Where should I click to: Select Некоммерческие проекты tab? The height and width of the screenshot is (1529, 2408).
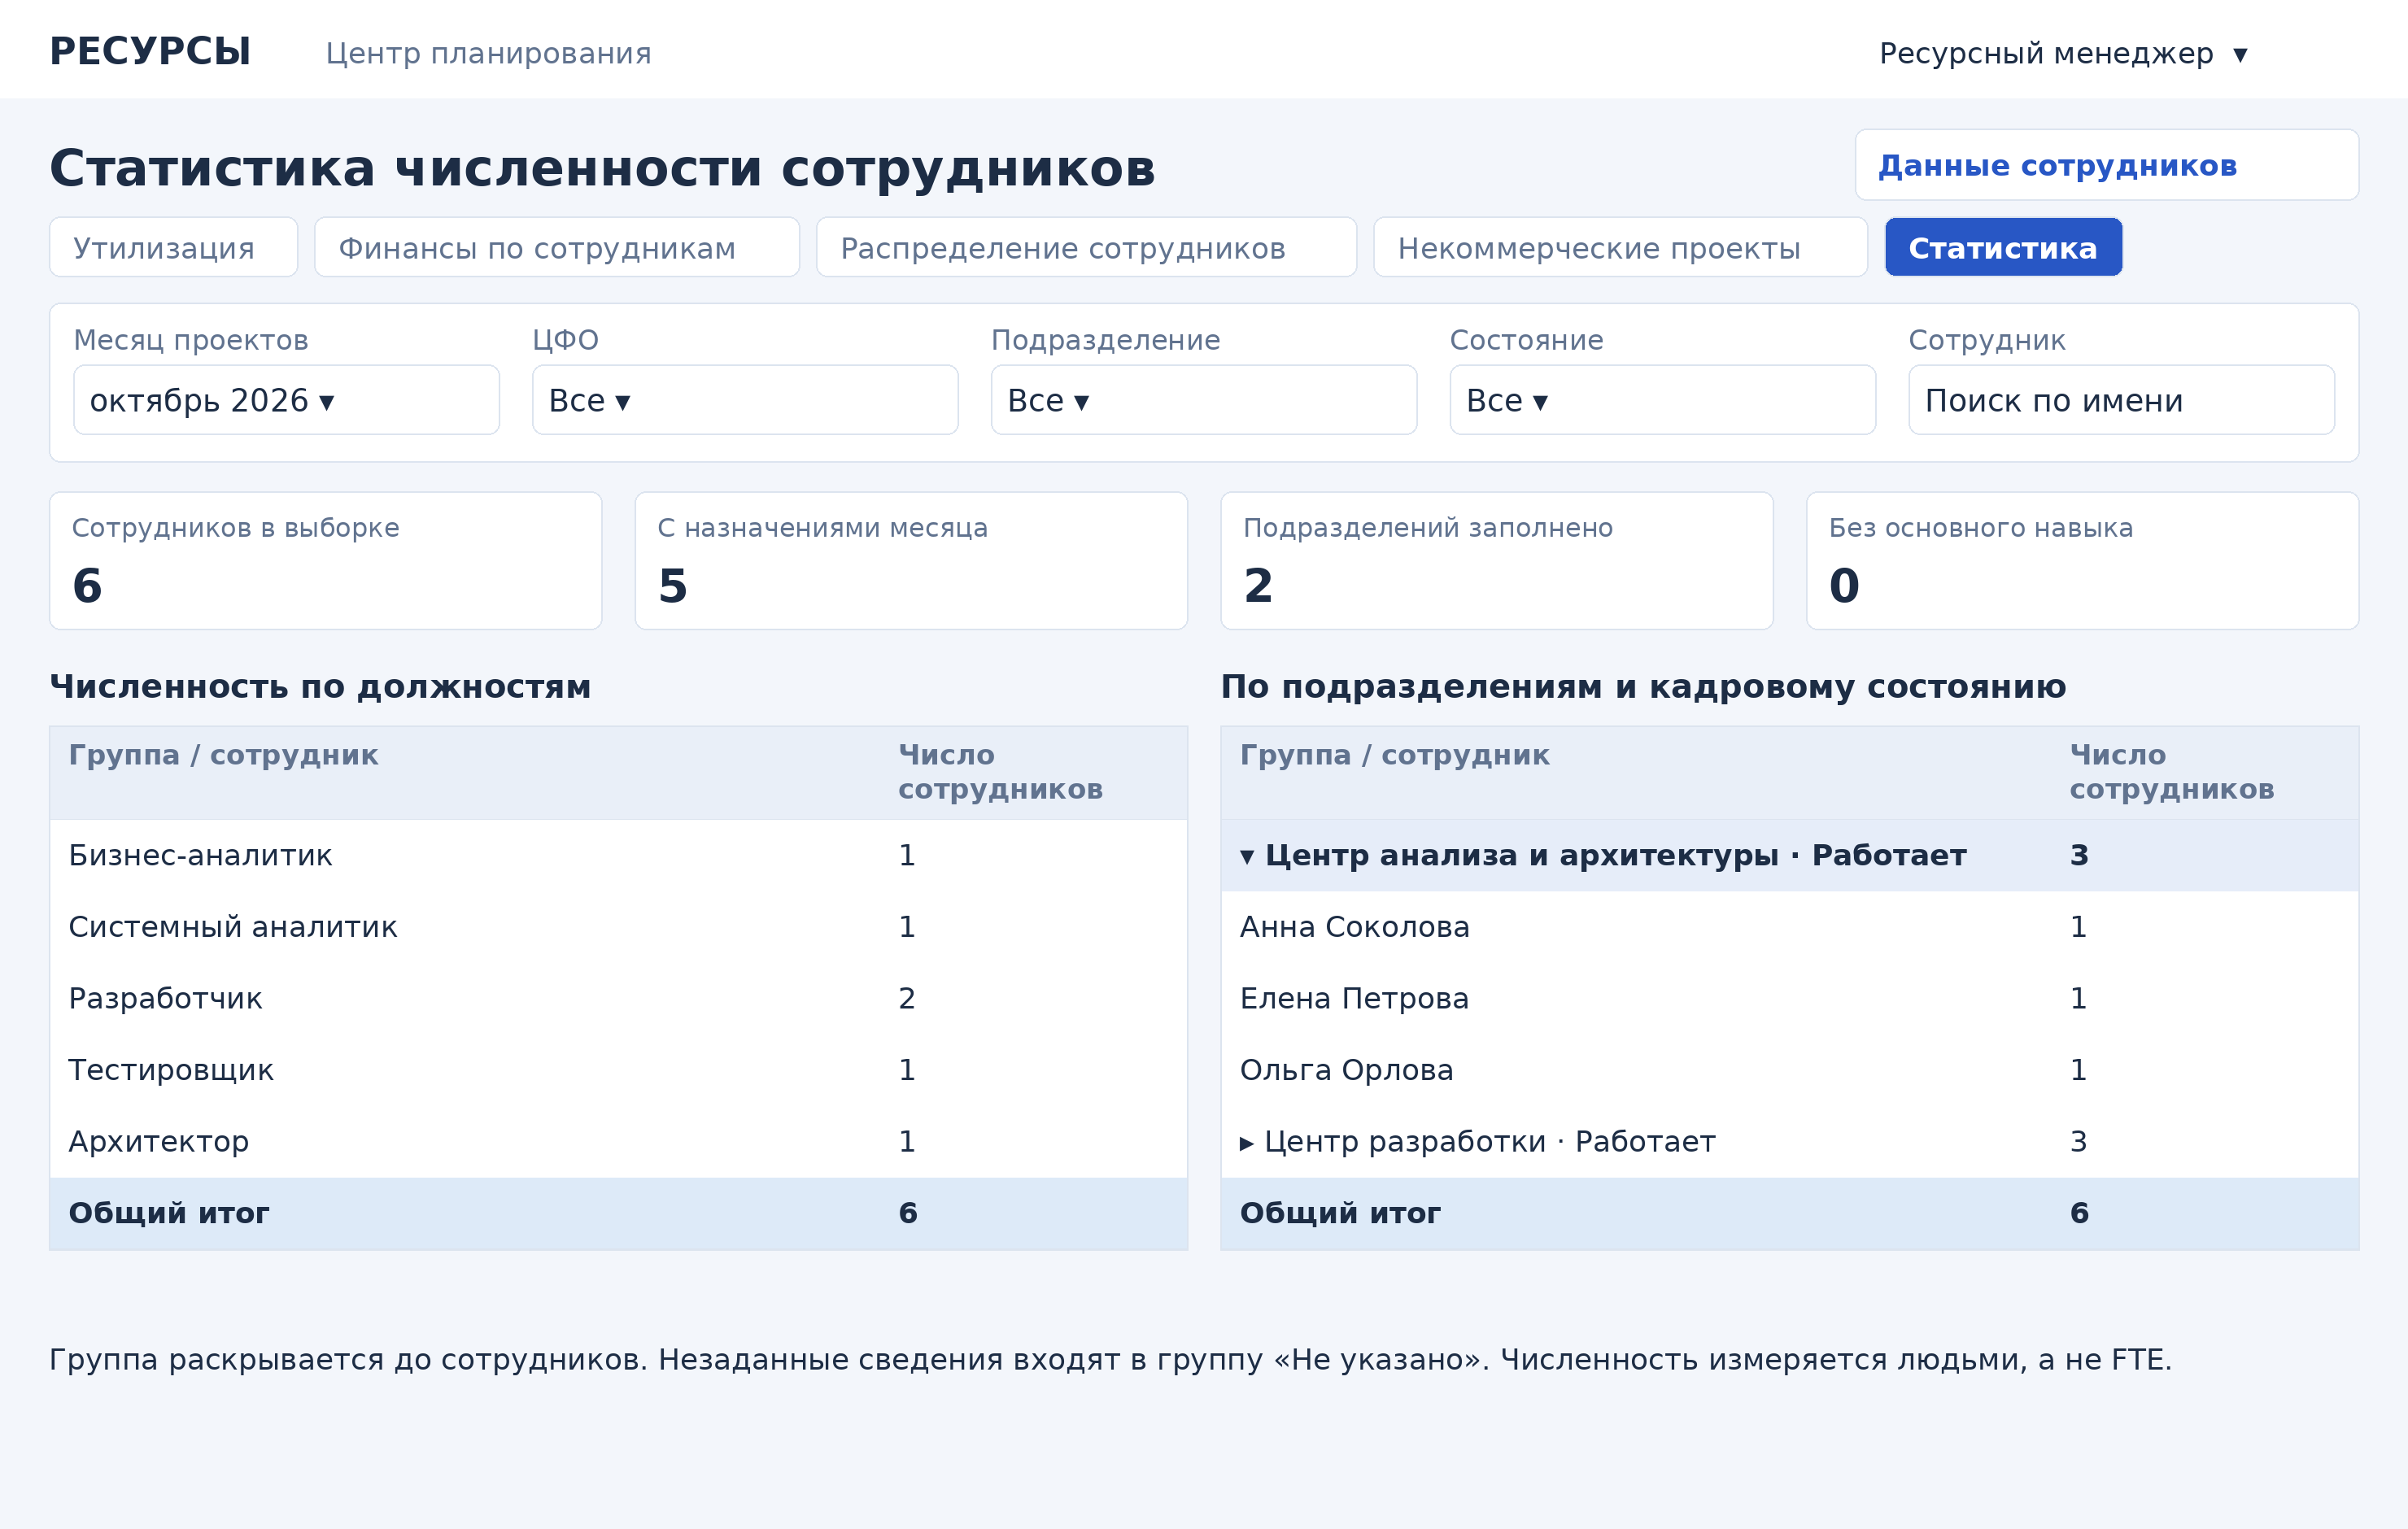point(1620,247)
